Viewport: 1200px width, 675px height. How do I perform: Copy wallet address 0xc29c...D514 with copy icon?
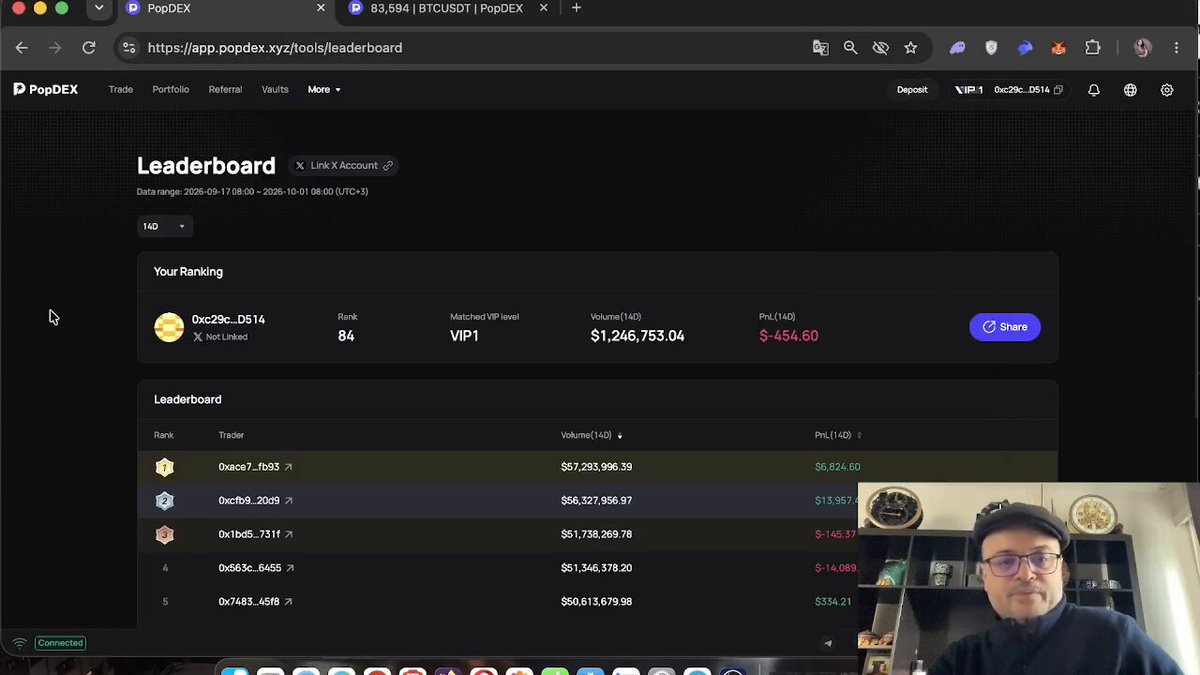pos(1058,90)
